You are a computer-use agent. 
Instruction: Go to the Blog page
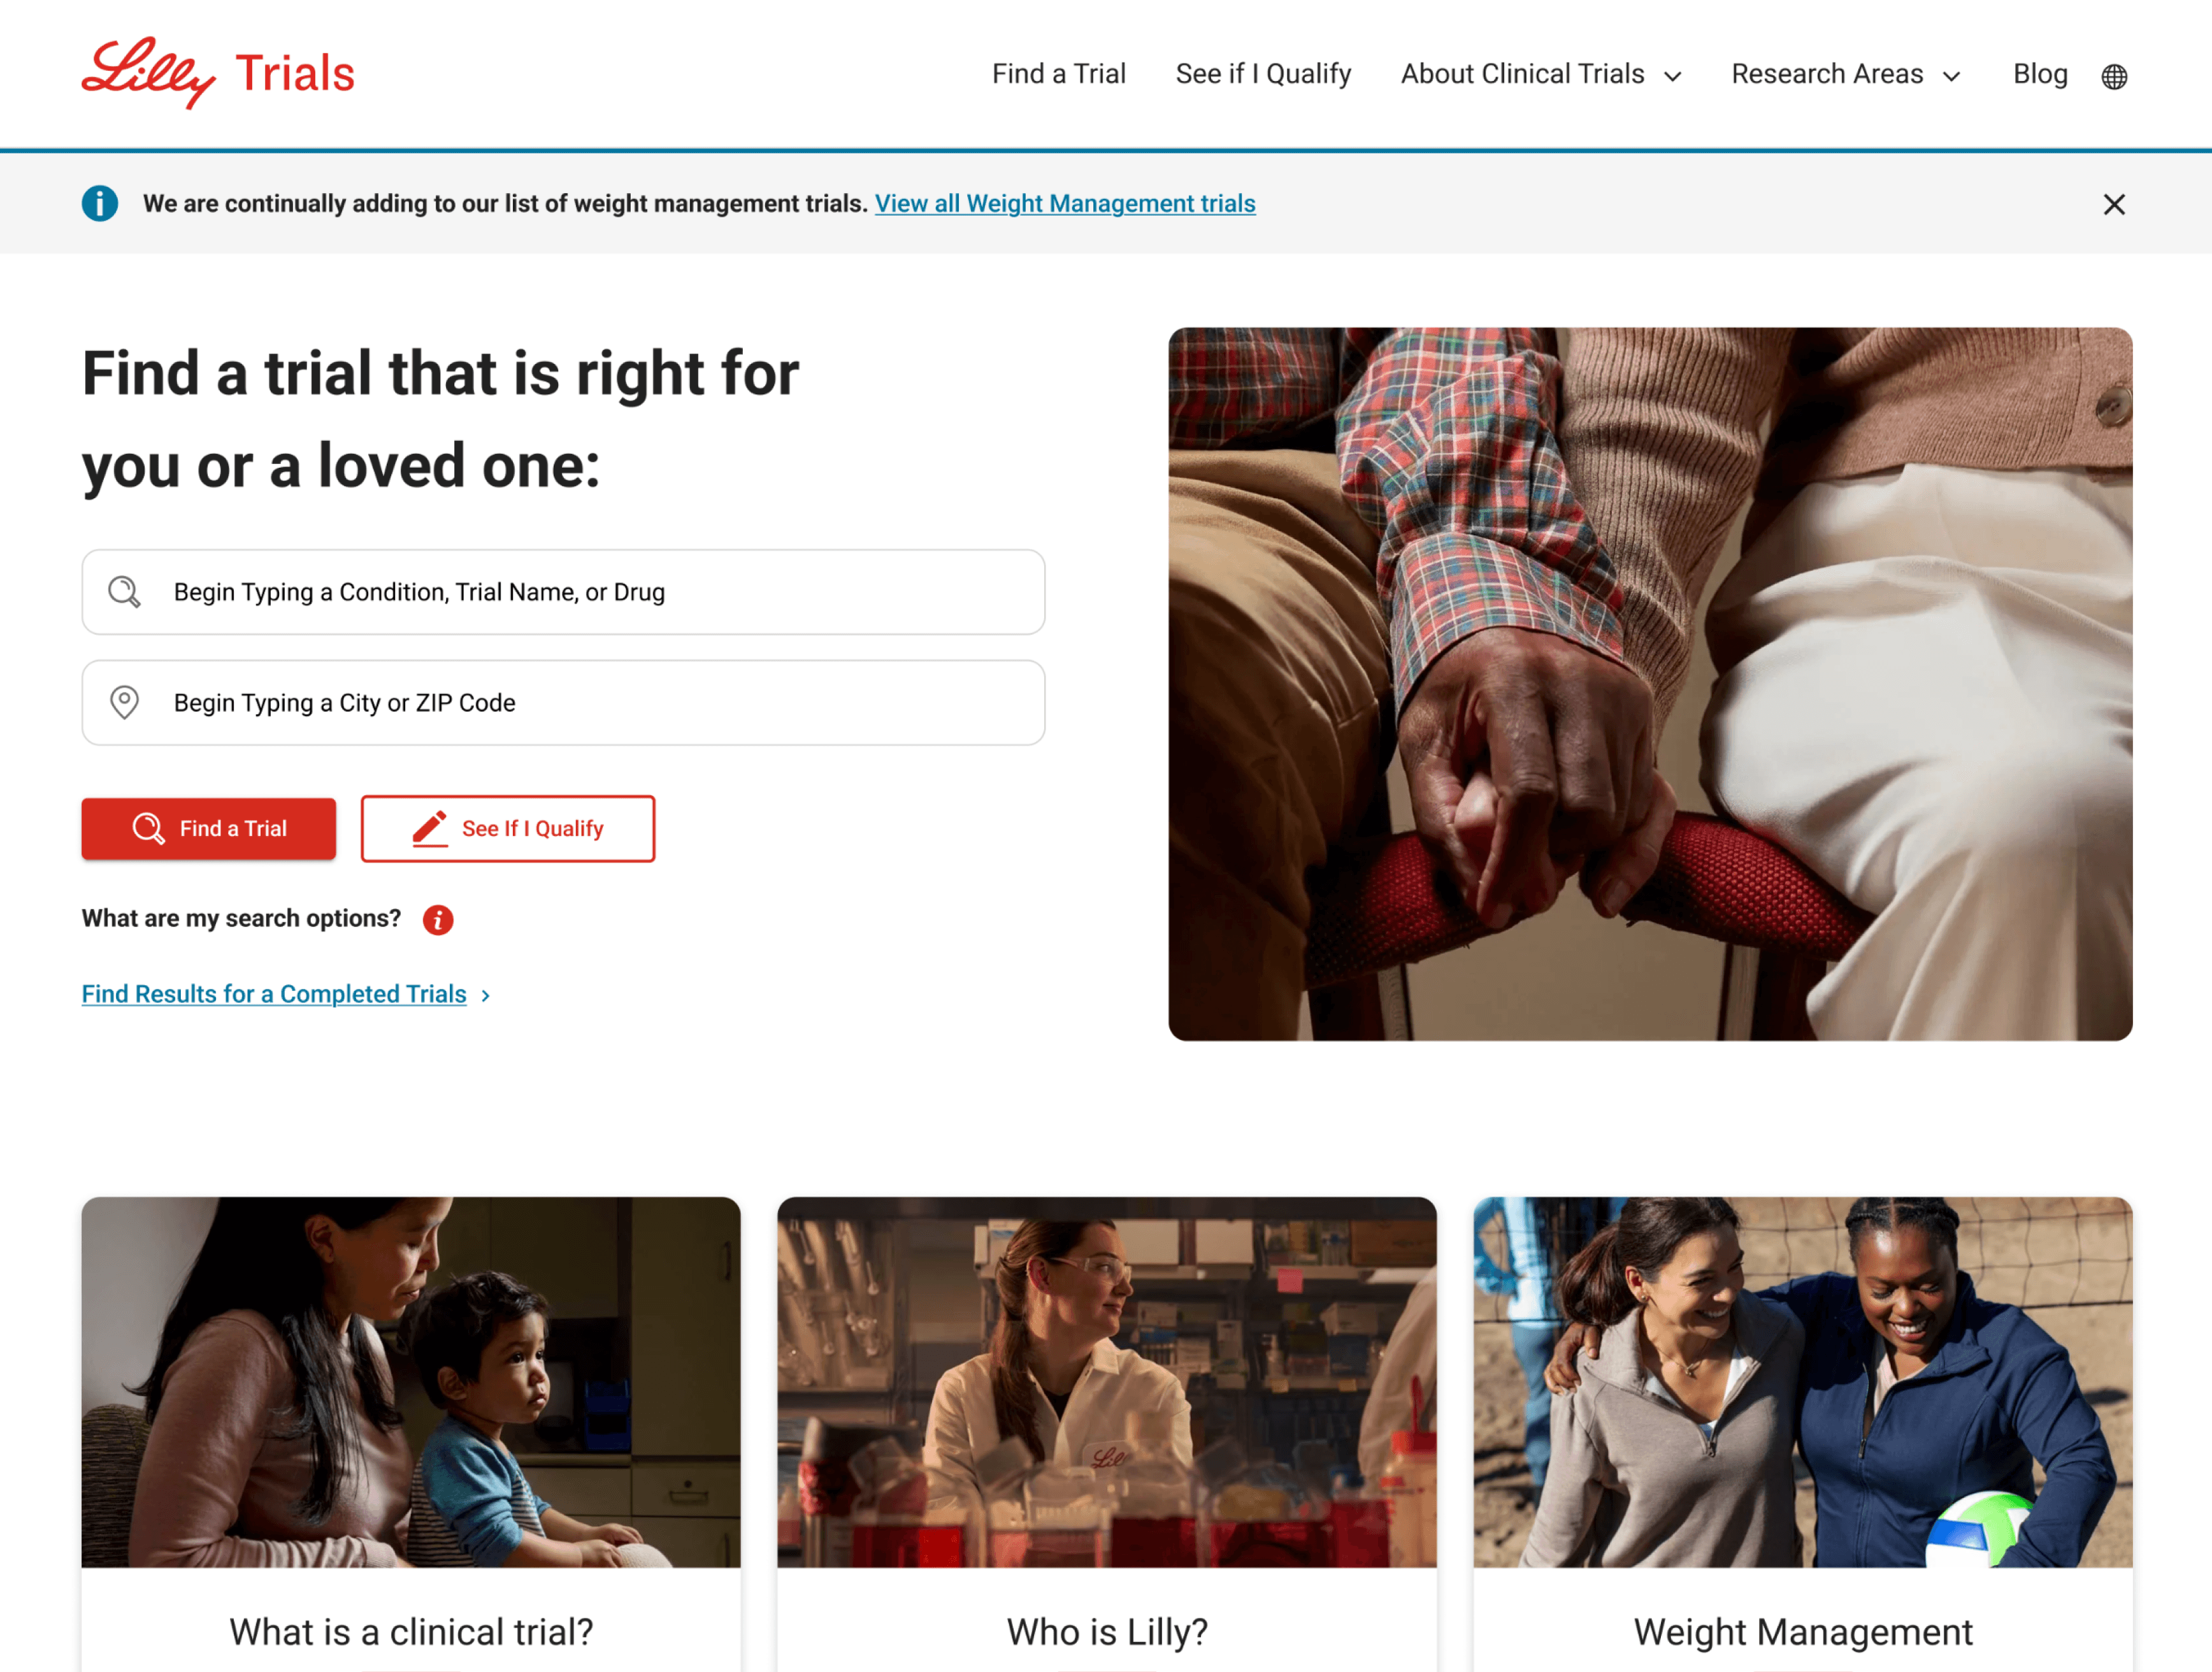(x=2040, y=74)
